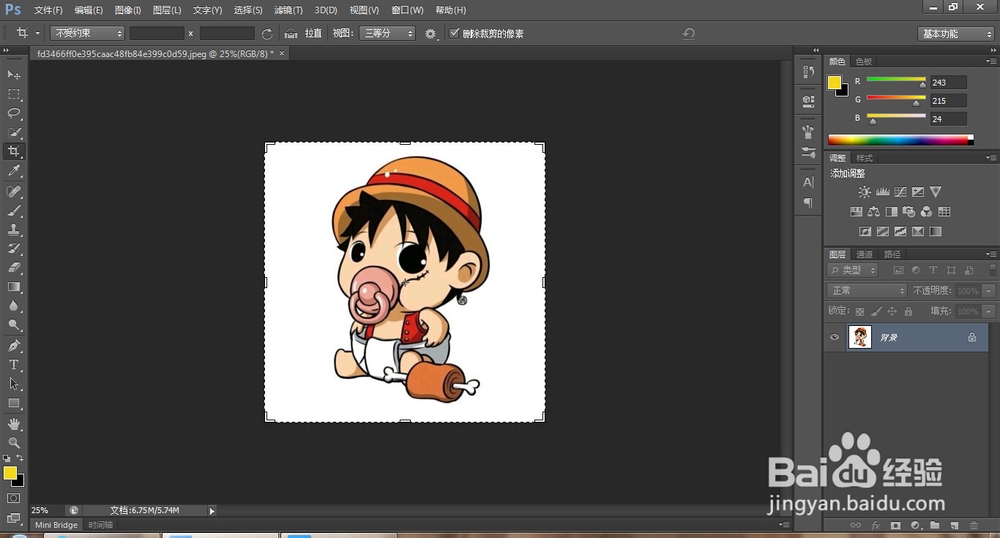Image resolution: width=1000 pixels, height=538 pixels.
Task: Toggle Delete Cropped Pixels checkbox
Action: click(x=454, y=33)
